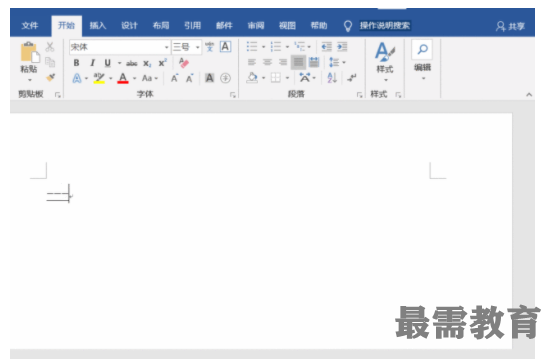Open the font name dropdown

pyautogui.click(x=166, y=47)
